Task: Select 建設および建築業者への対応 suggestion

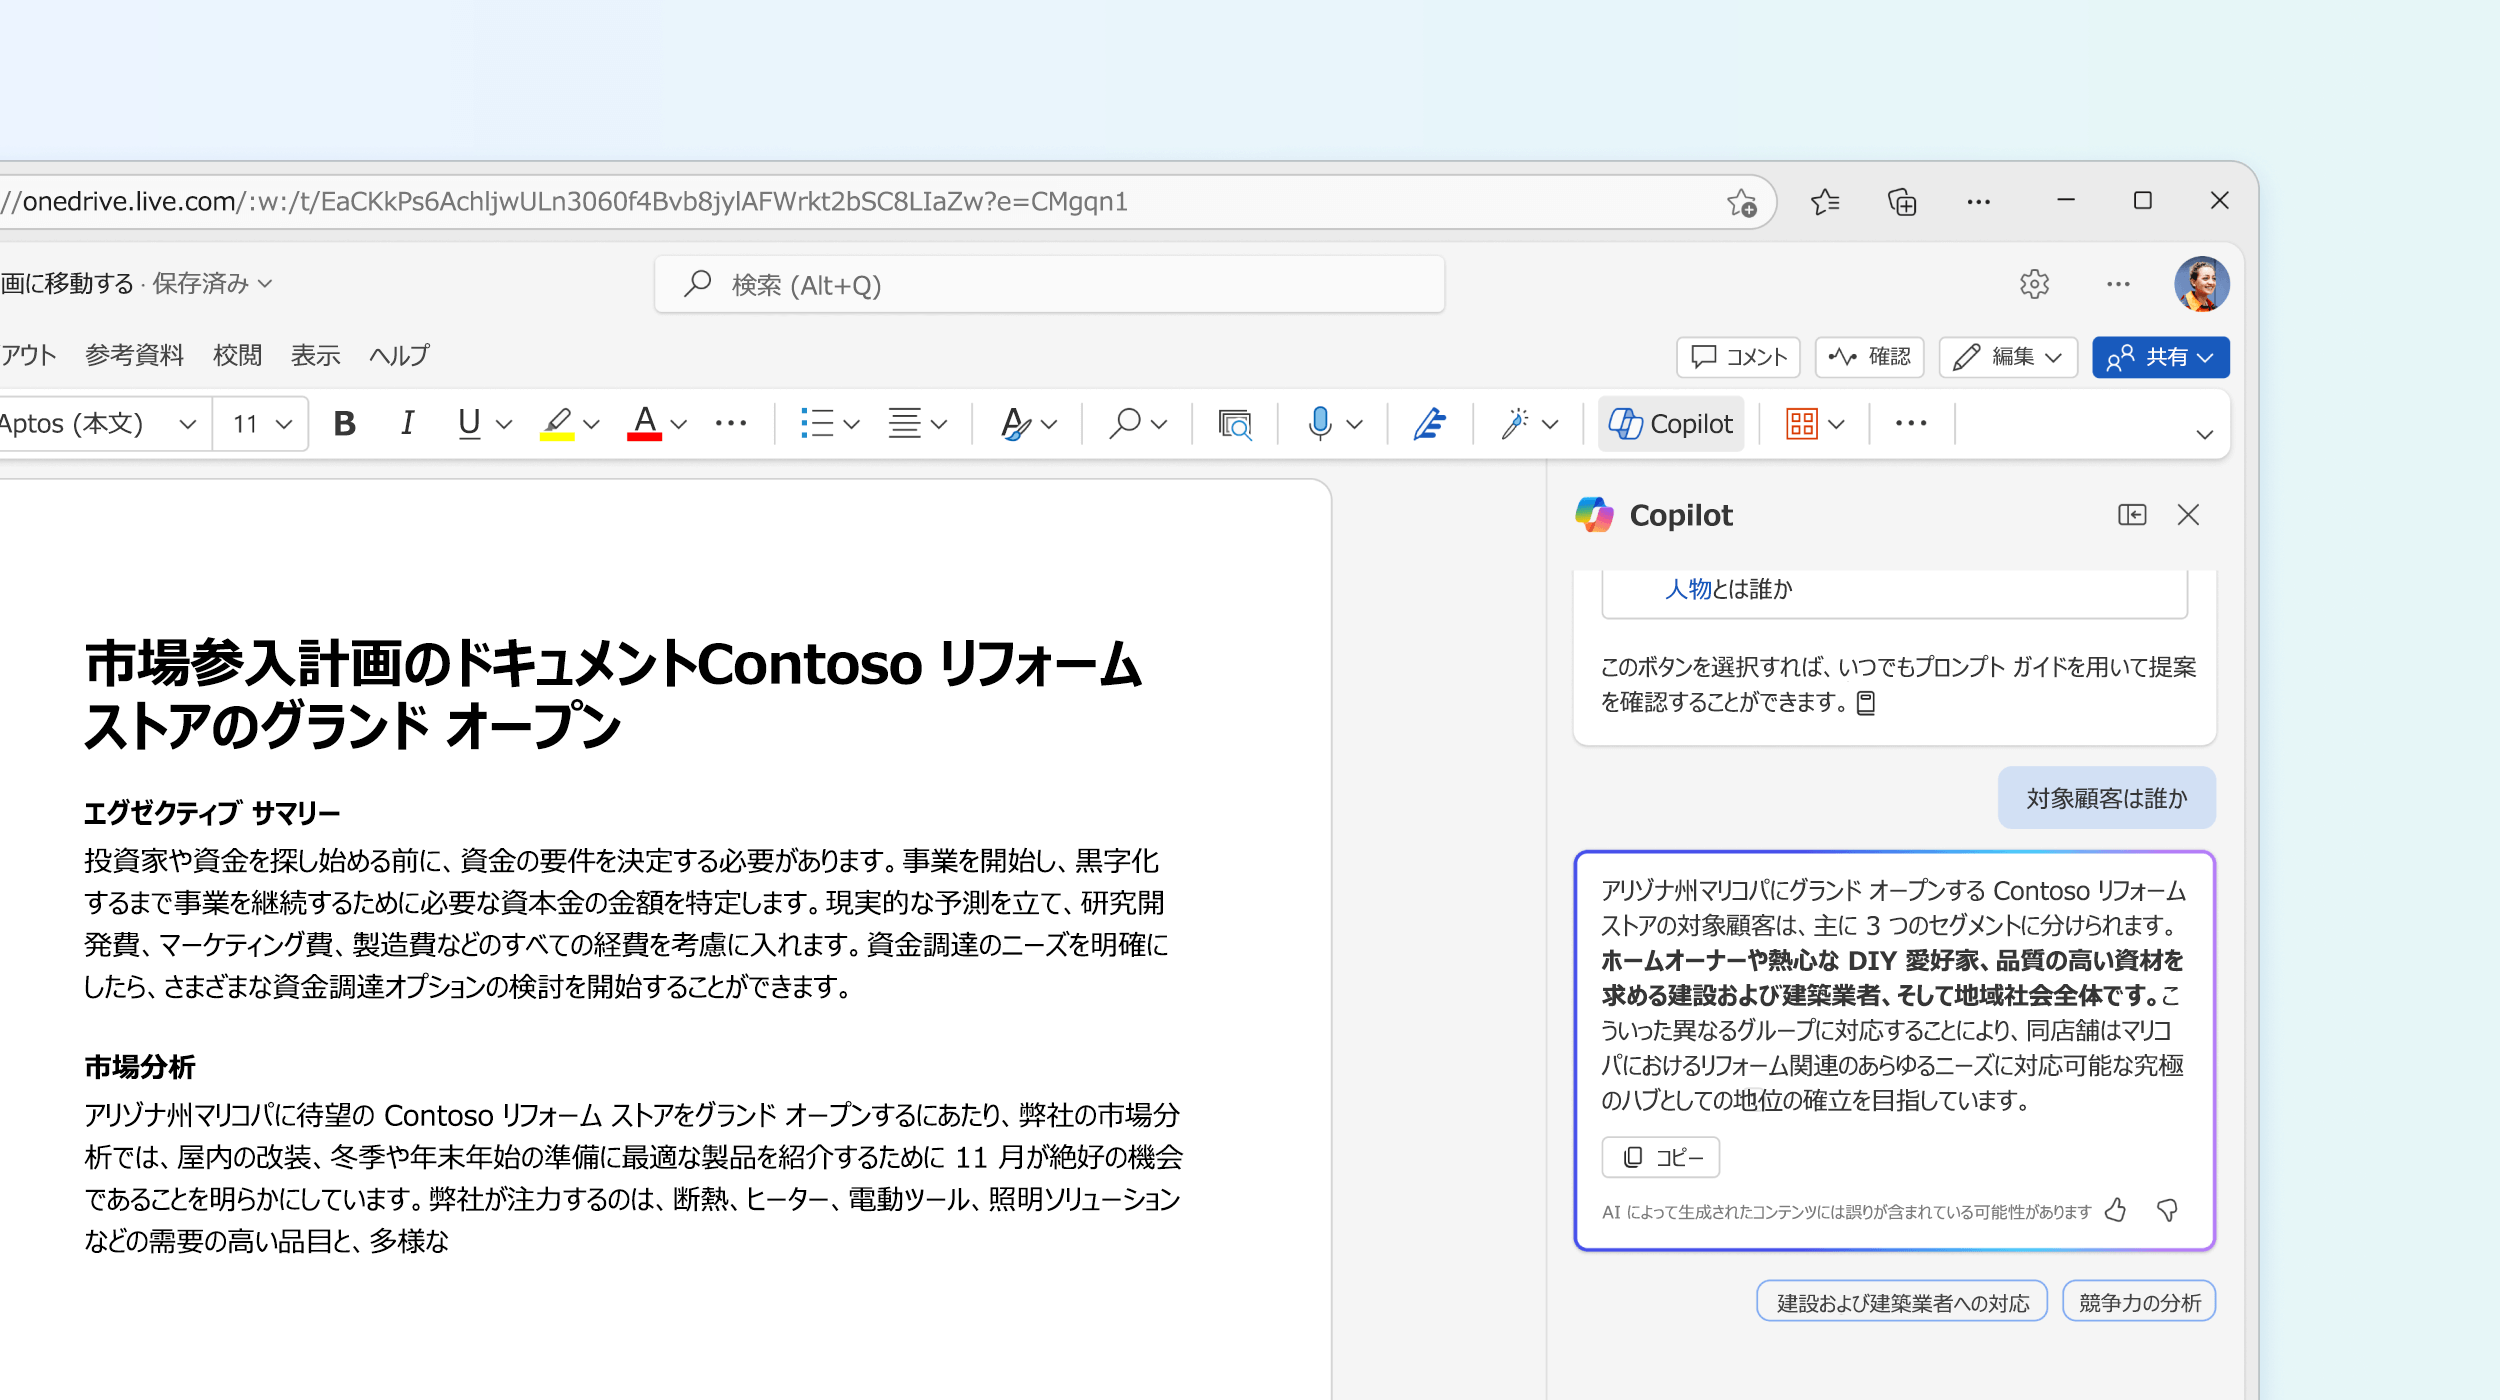Action: click(1902, 1302)
